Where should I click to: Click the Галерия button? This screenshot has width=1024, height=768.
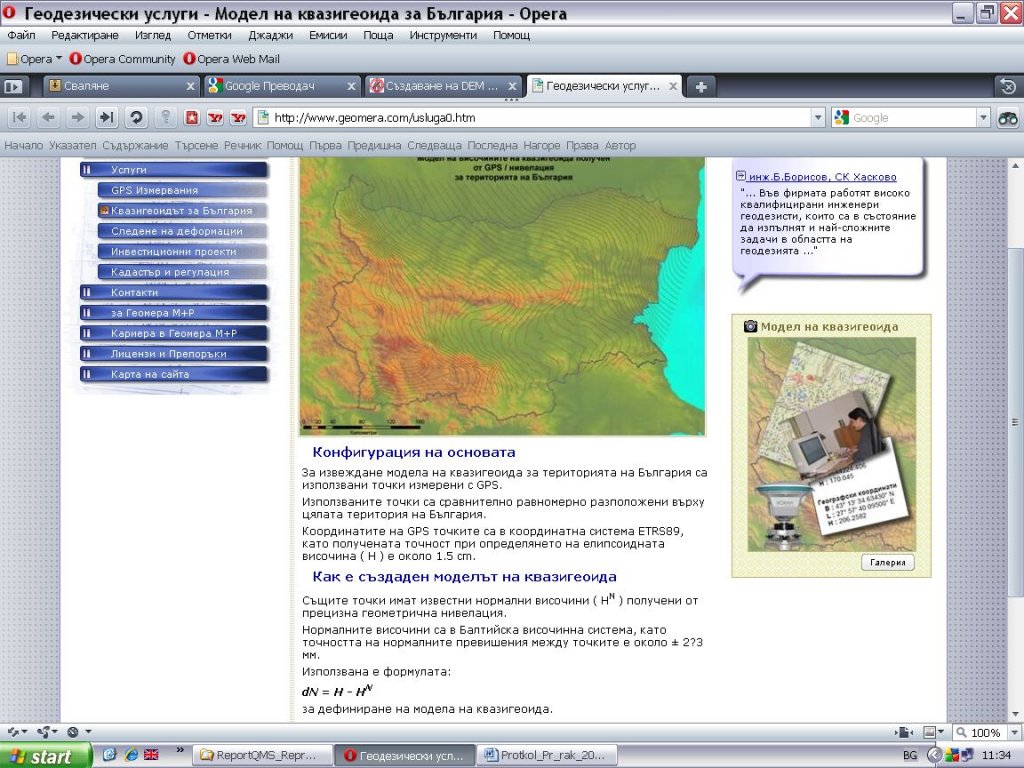point(887,563)
